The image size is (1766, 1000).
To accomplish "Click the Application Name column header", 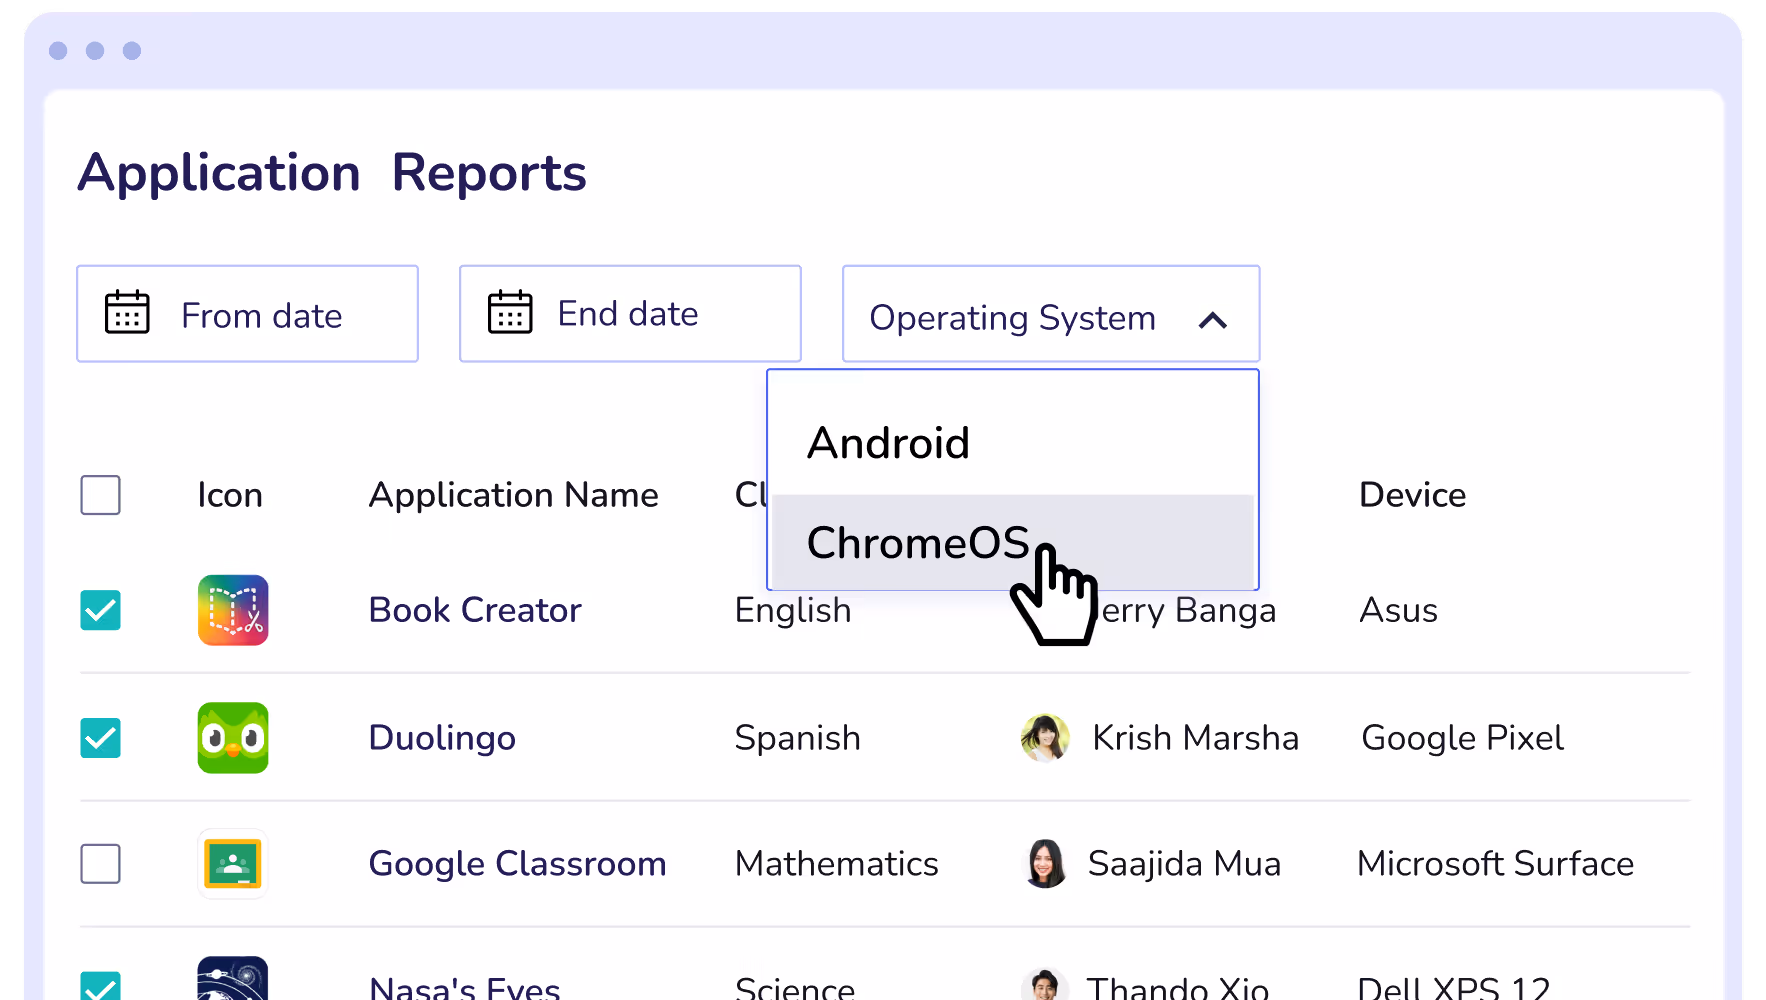I will (x=514, y=495).
